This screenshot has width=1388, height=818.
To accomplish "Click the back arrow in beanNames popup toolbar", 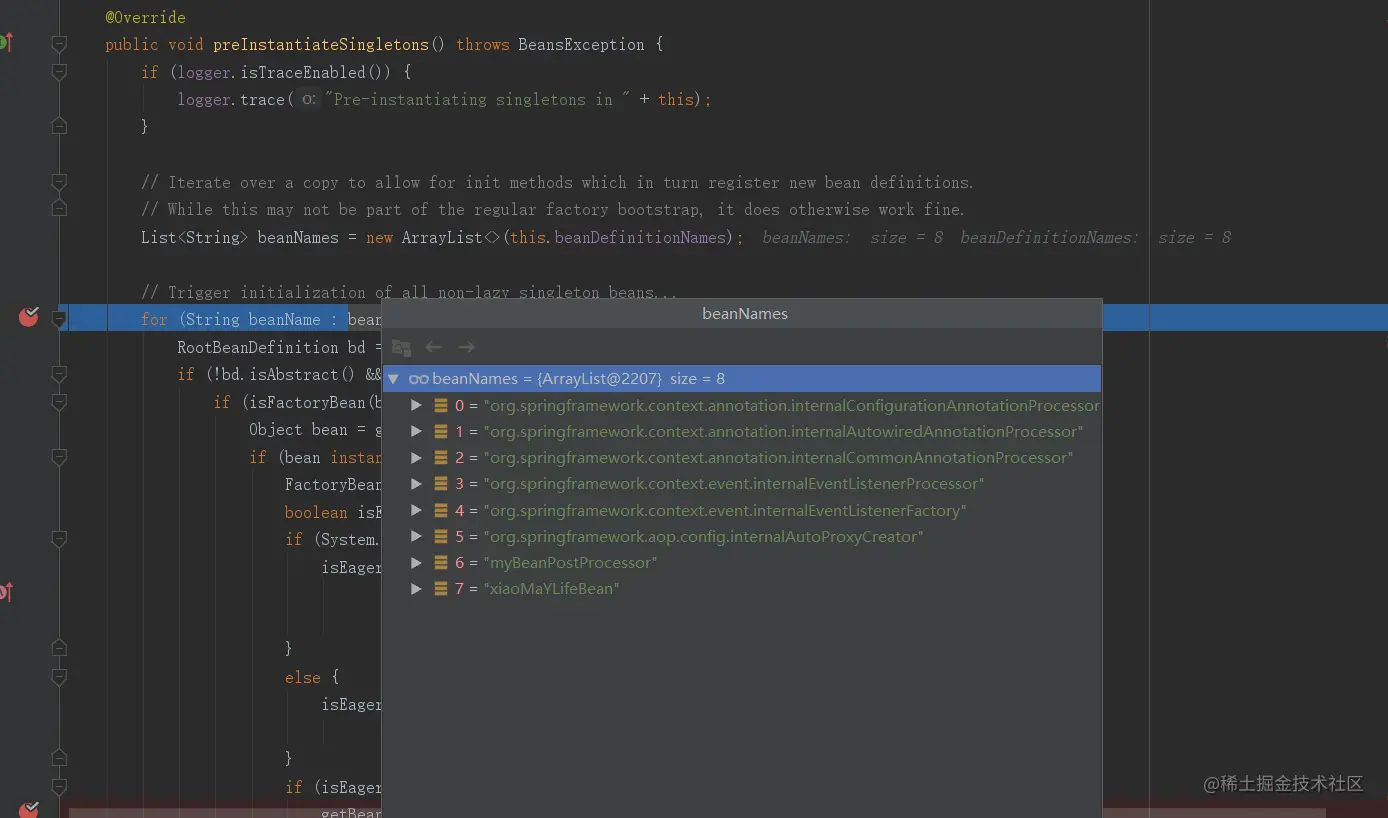I will click(434, 347).
